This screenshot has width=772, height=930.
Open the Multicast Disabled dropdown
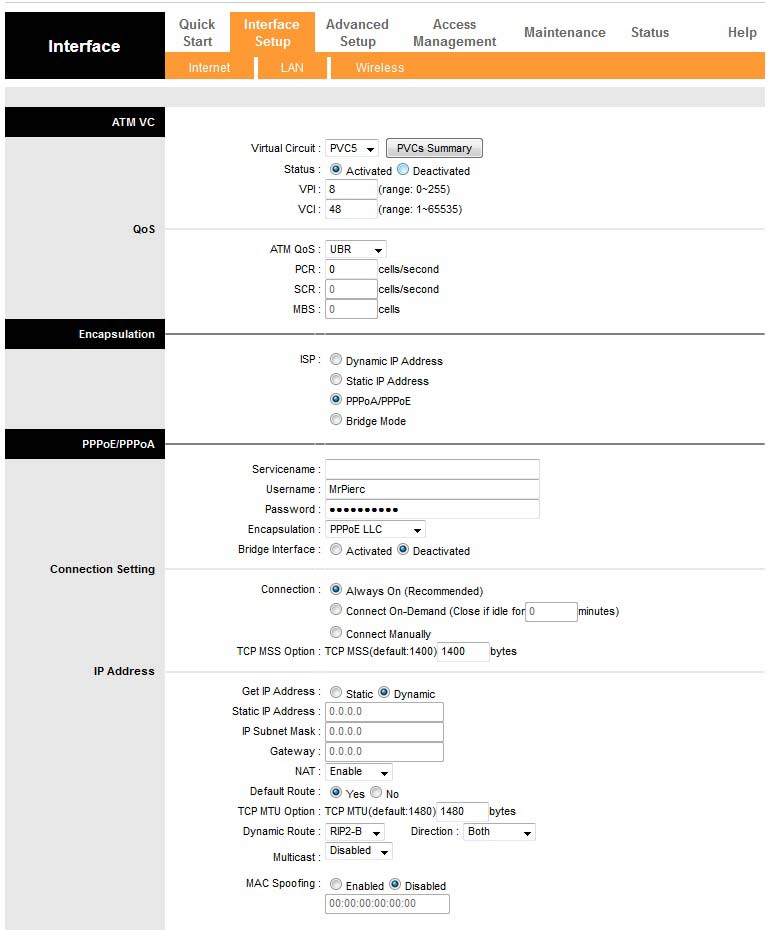359,851
